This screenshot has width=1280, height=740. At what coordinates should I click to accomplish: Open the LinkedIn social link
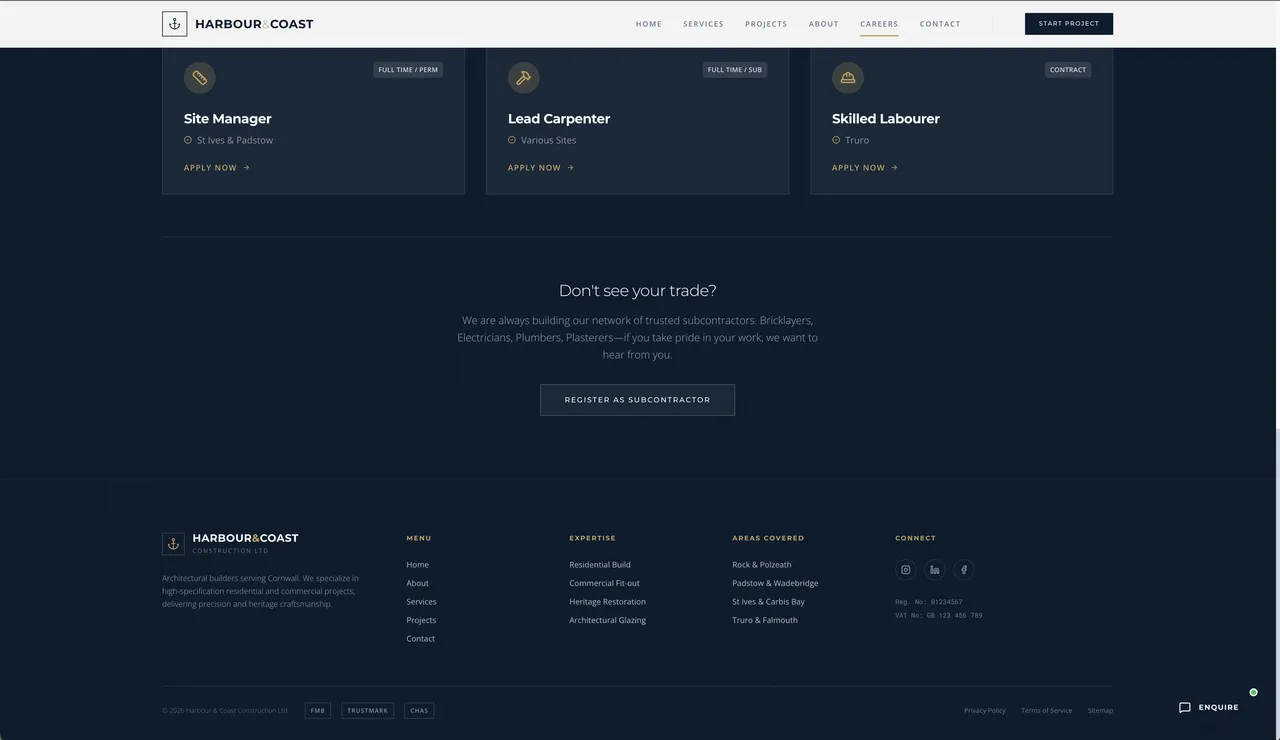click(x=935, y=570)
